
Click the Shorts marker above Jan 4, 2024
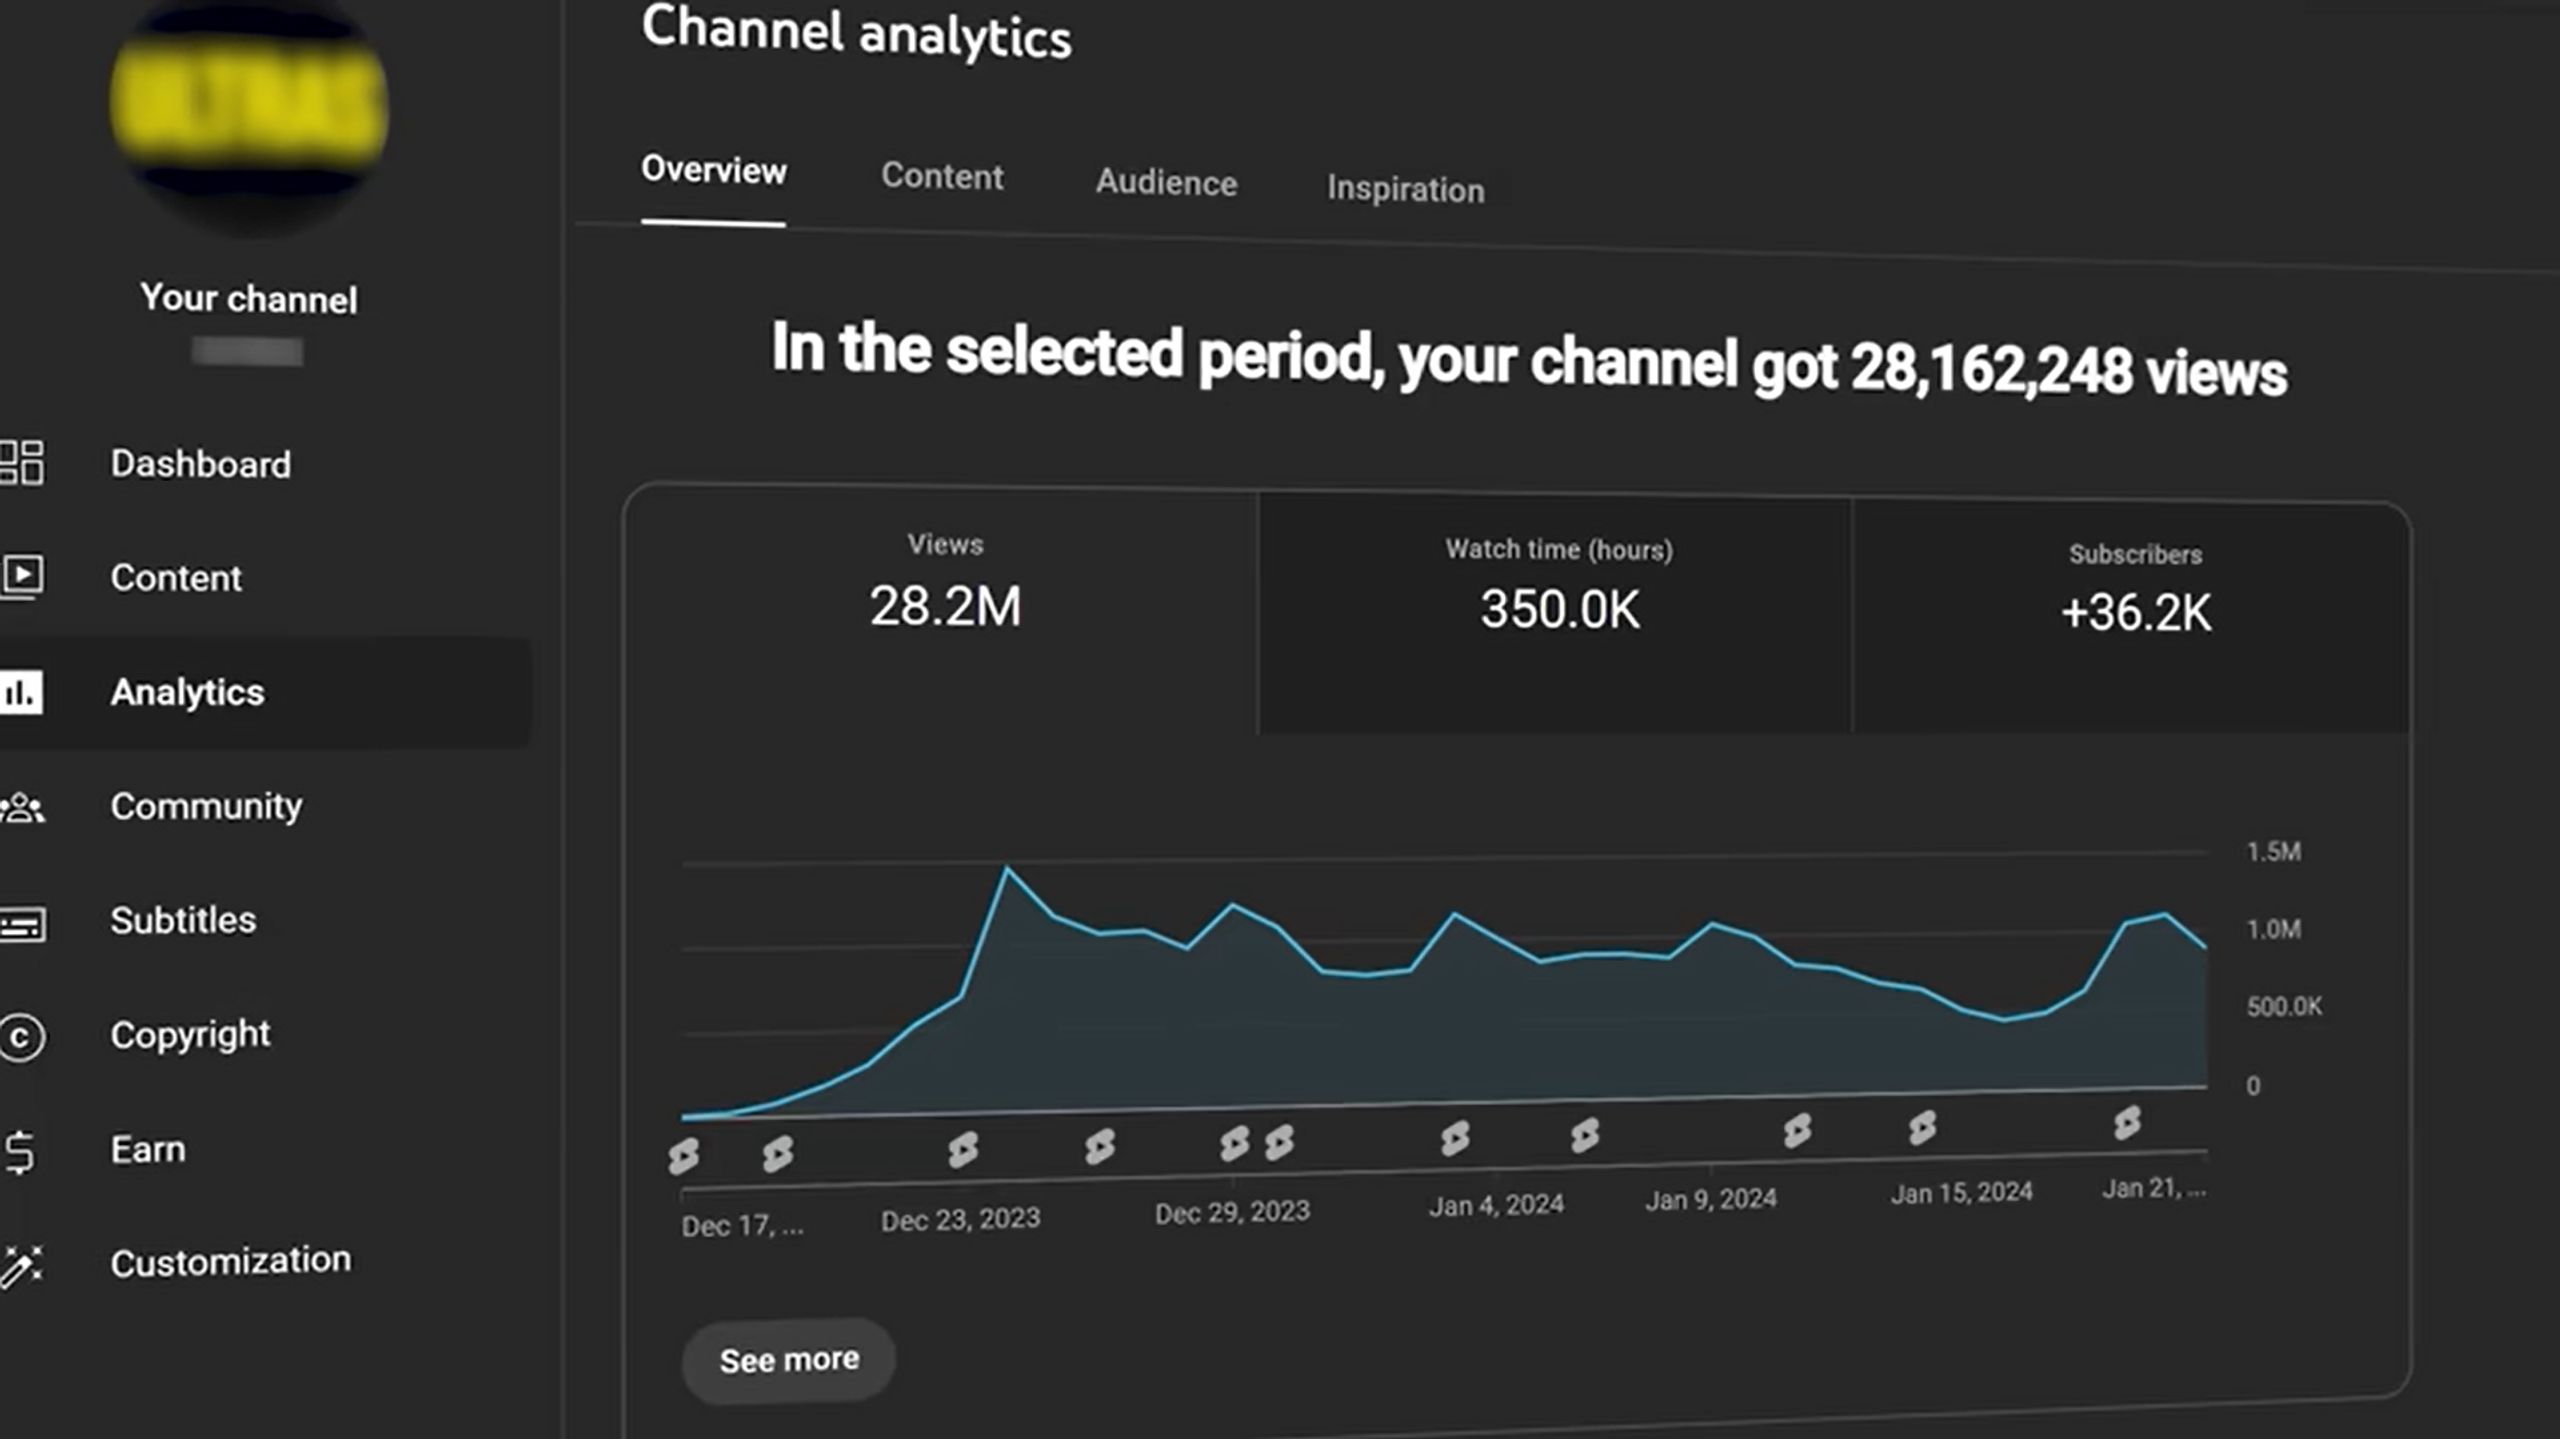pyautogui.click(x=1455, y=1137)
